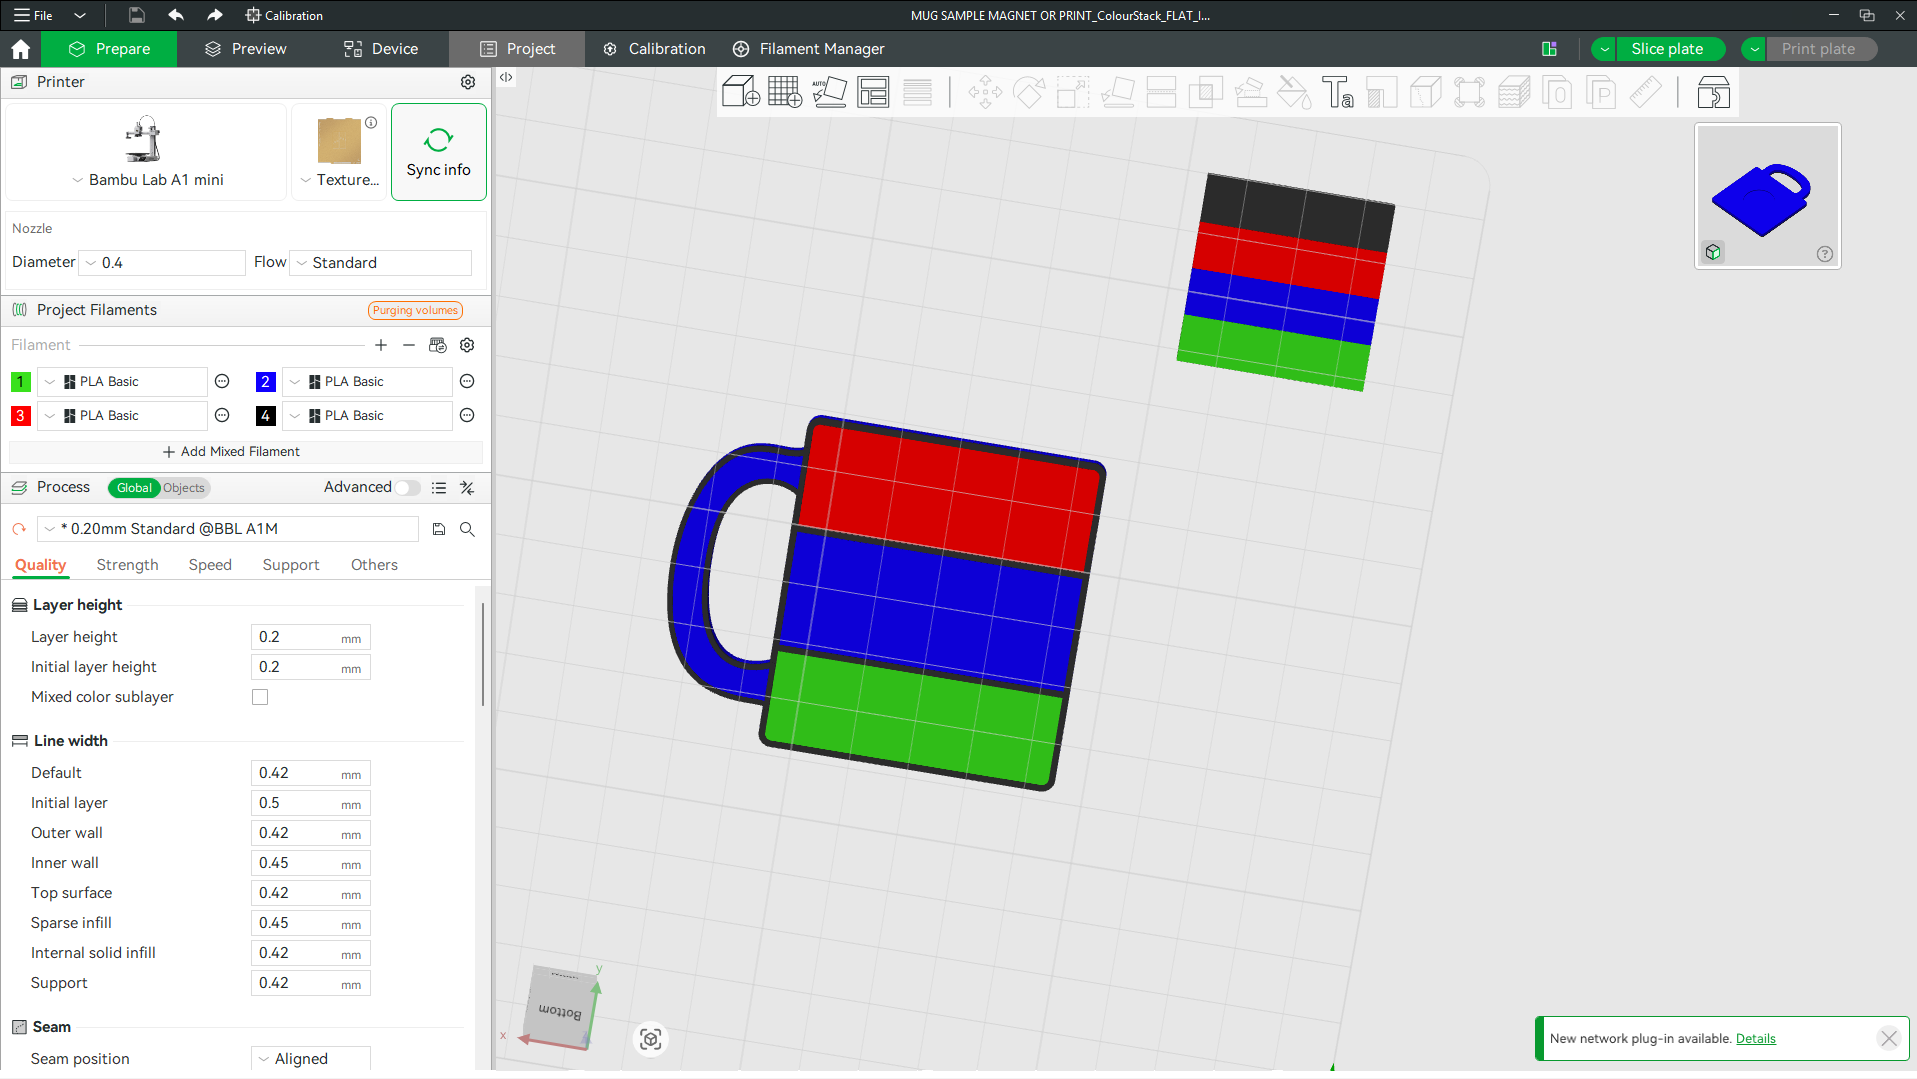Click the Add cube primitive icon

(x=740, y=92)
